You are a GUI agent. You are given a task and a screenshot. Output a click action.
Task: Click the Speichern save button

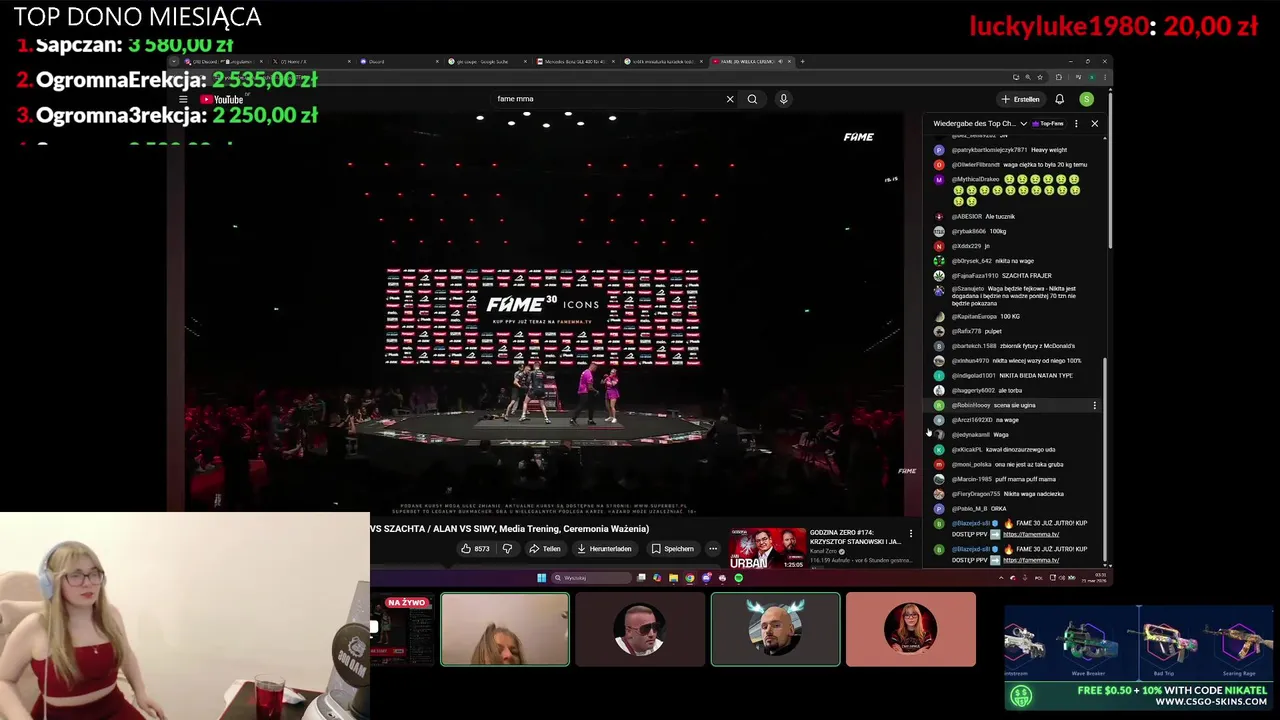click(x=672, y=548)
